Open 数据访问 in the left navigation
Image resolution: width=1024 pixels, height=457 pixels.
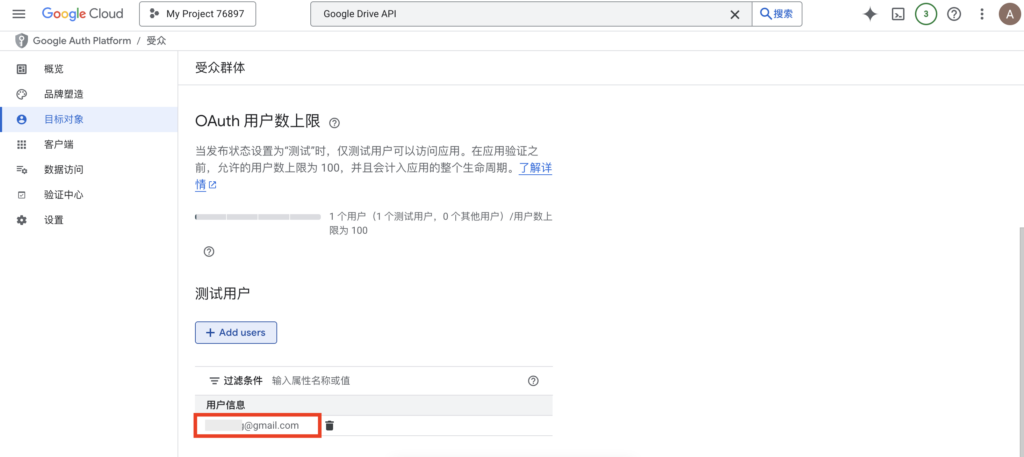point(63,170)
